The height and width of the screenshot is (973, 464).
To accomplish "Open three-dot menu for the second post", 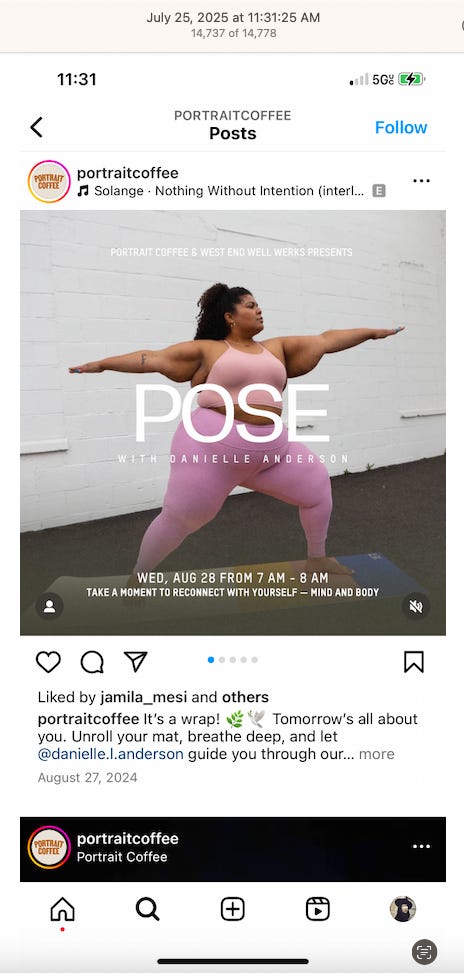I will (421, 846).
